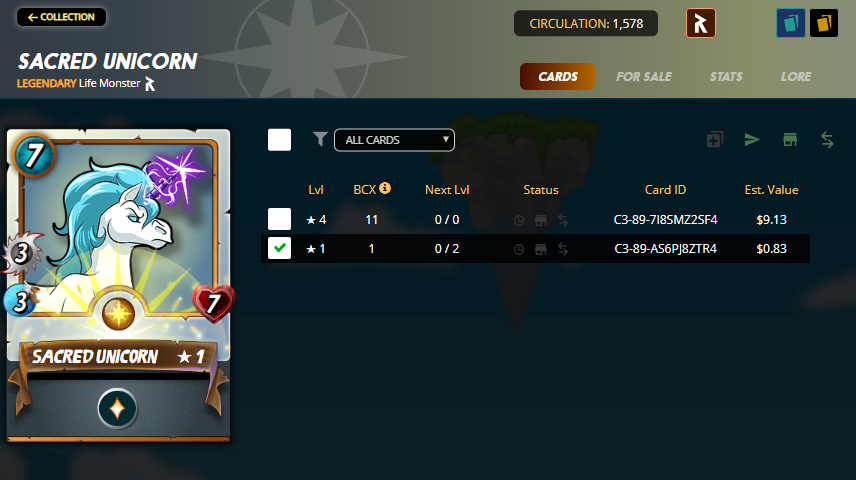Switch to the STATS tab

click(726, 76)
